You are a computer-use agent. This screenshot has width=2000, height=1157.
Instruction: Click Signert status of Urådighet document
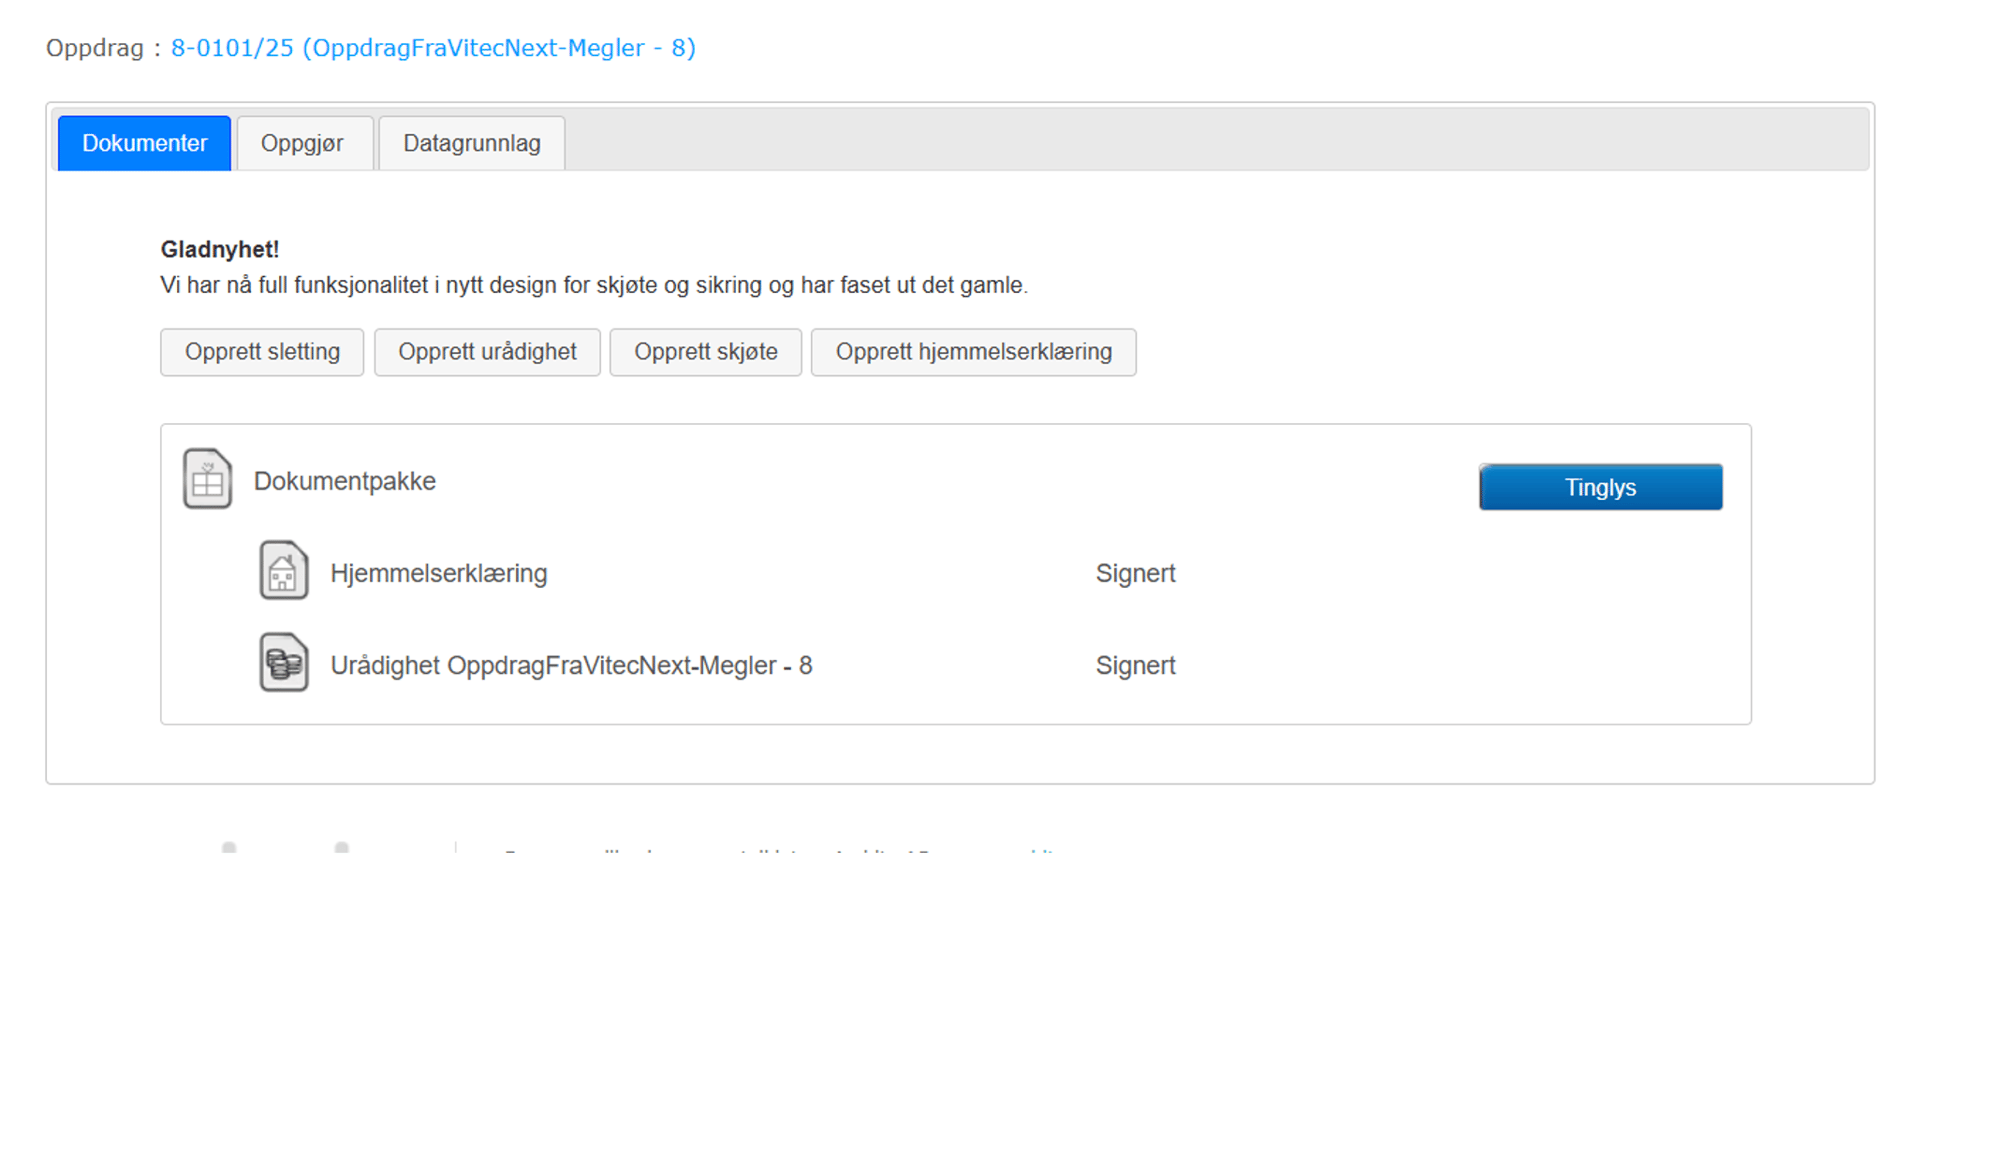click(x=1135, y=665)
